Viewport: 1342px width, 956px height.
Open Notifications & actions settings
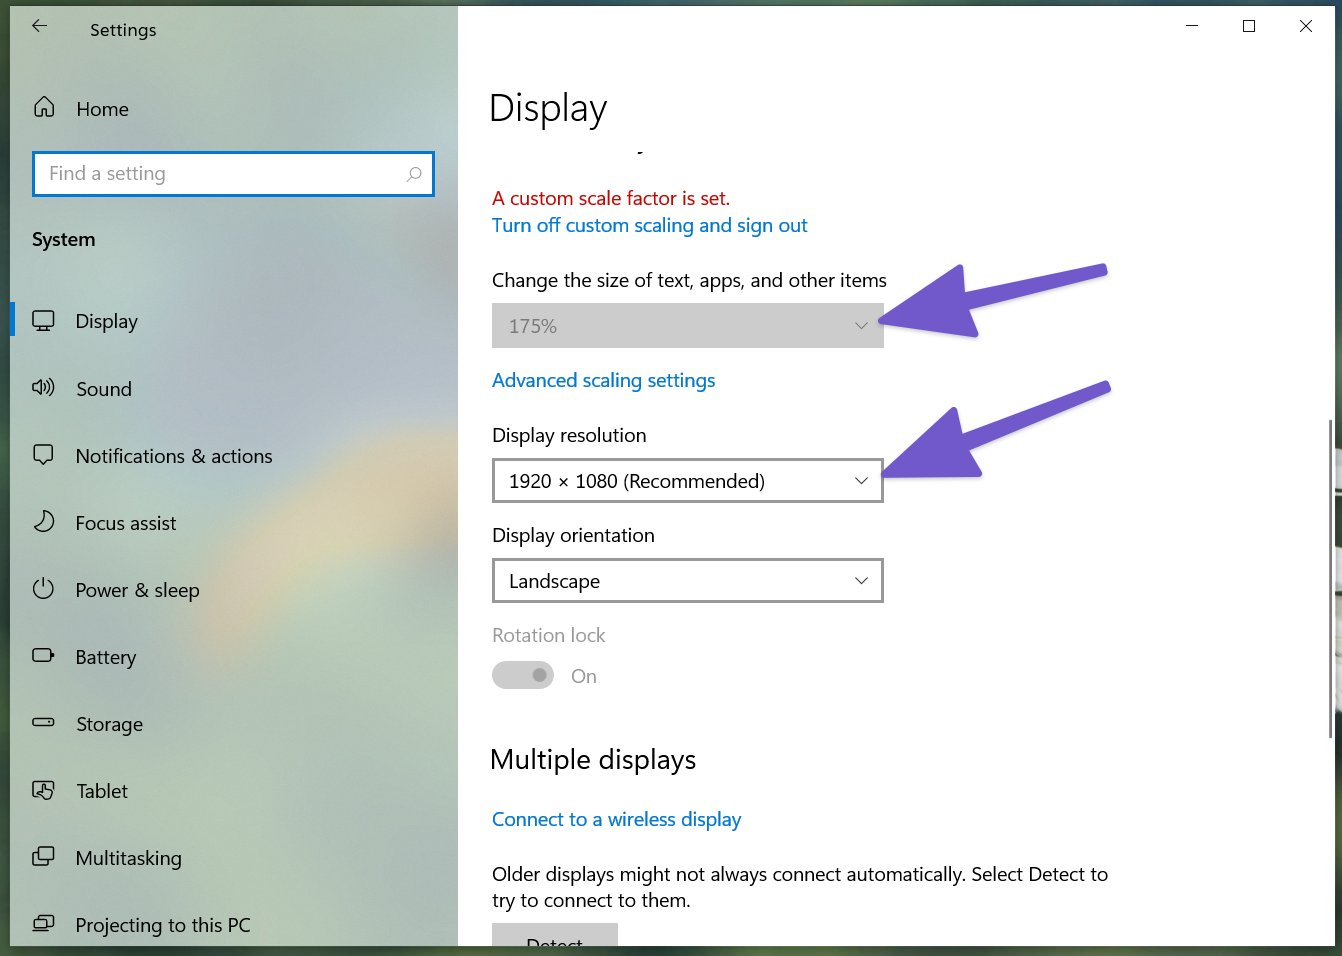tap(174, 456)
